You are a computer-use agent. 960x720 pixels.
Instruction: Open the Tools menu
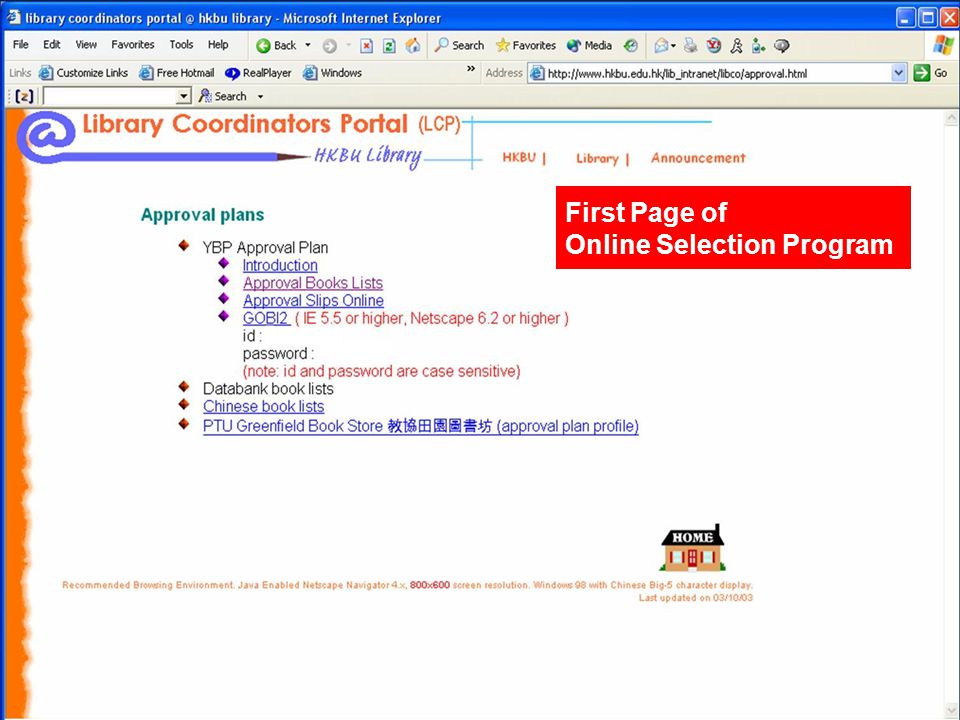point(181,45)
